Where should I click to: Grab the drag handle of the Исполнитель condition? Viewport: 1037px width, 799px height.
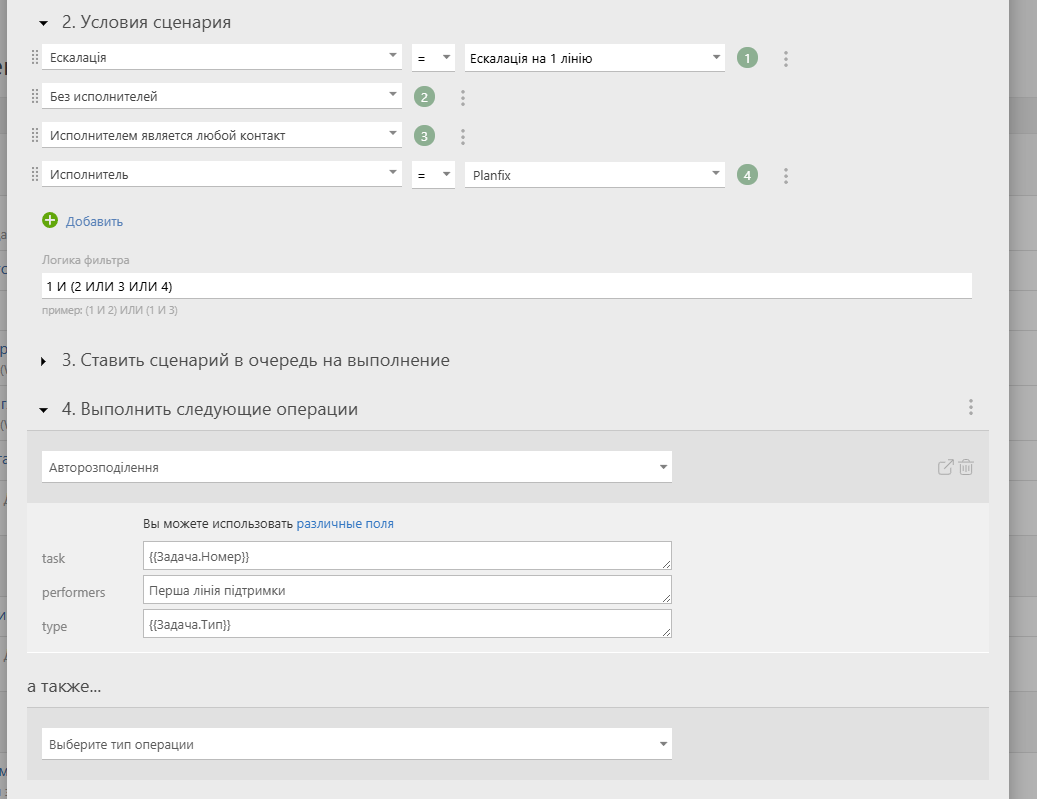[35, 175]
